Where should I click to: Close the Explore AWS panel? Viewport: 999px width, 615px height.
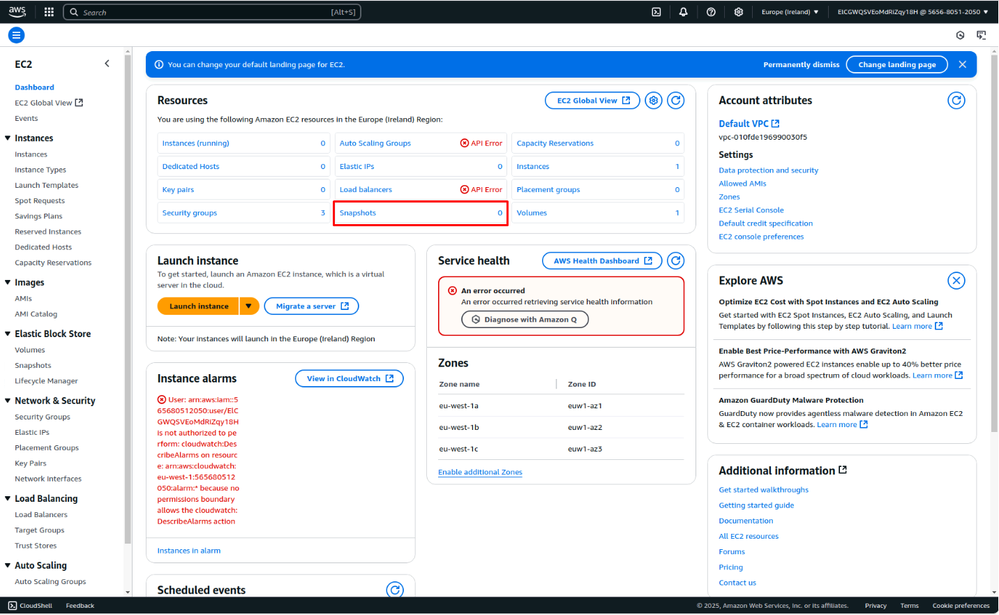tap(956, 280)
